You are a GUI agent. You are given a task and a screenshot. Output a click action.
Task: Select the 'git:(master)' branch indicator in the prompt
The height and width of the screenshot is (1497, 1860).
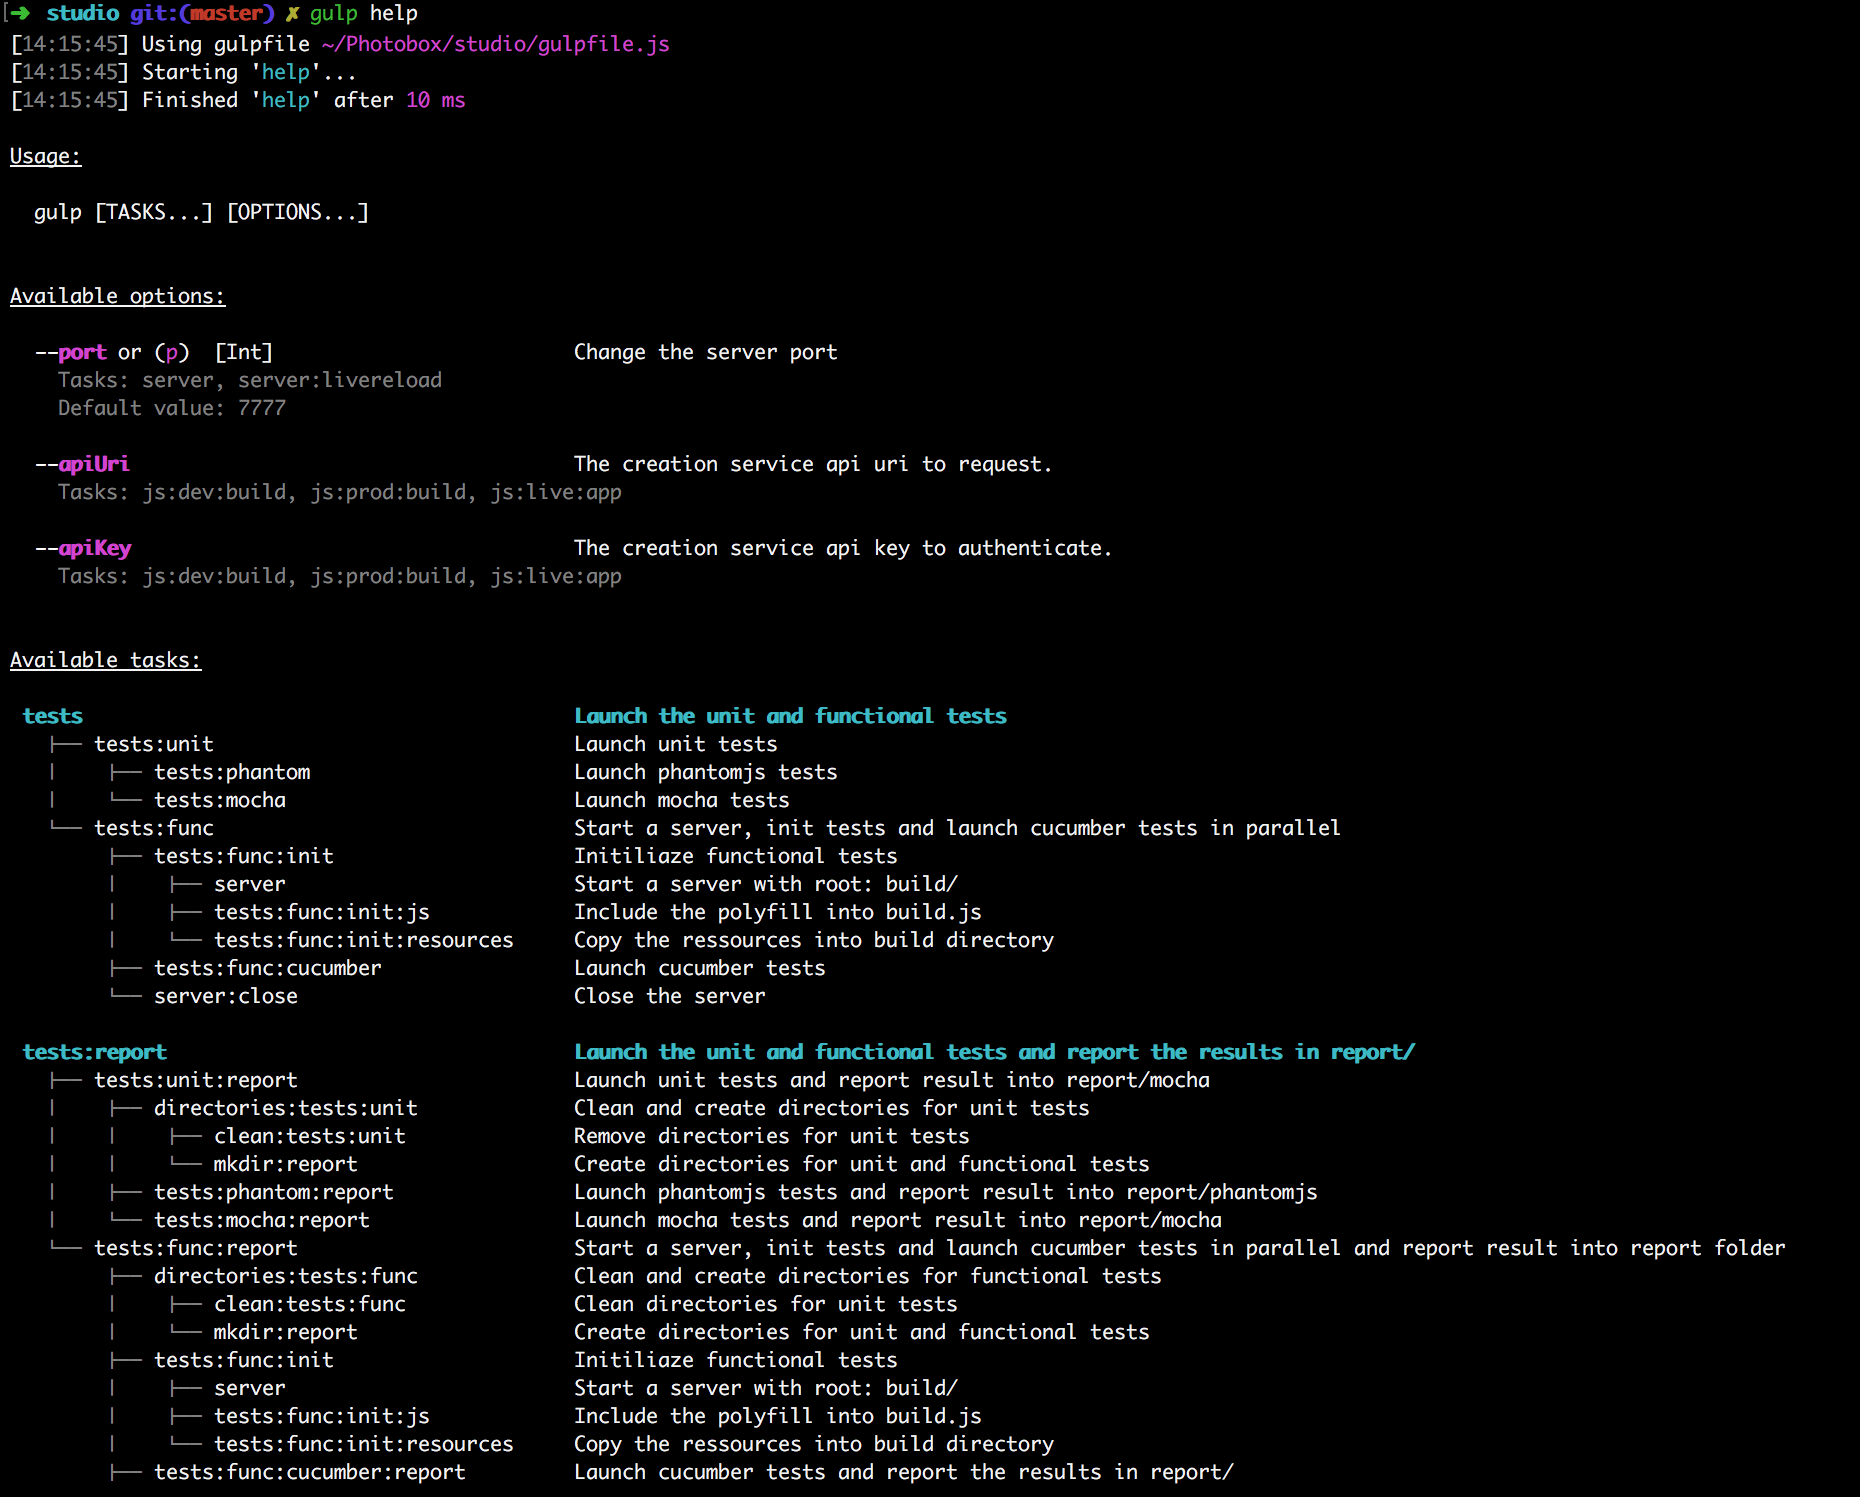point(202,14)
